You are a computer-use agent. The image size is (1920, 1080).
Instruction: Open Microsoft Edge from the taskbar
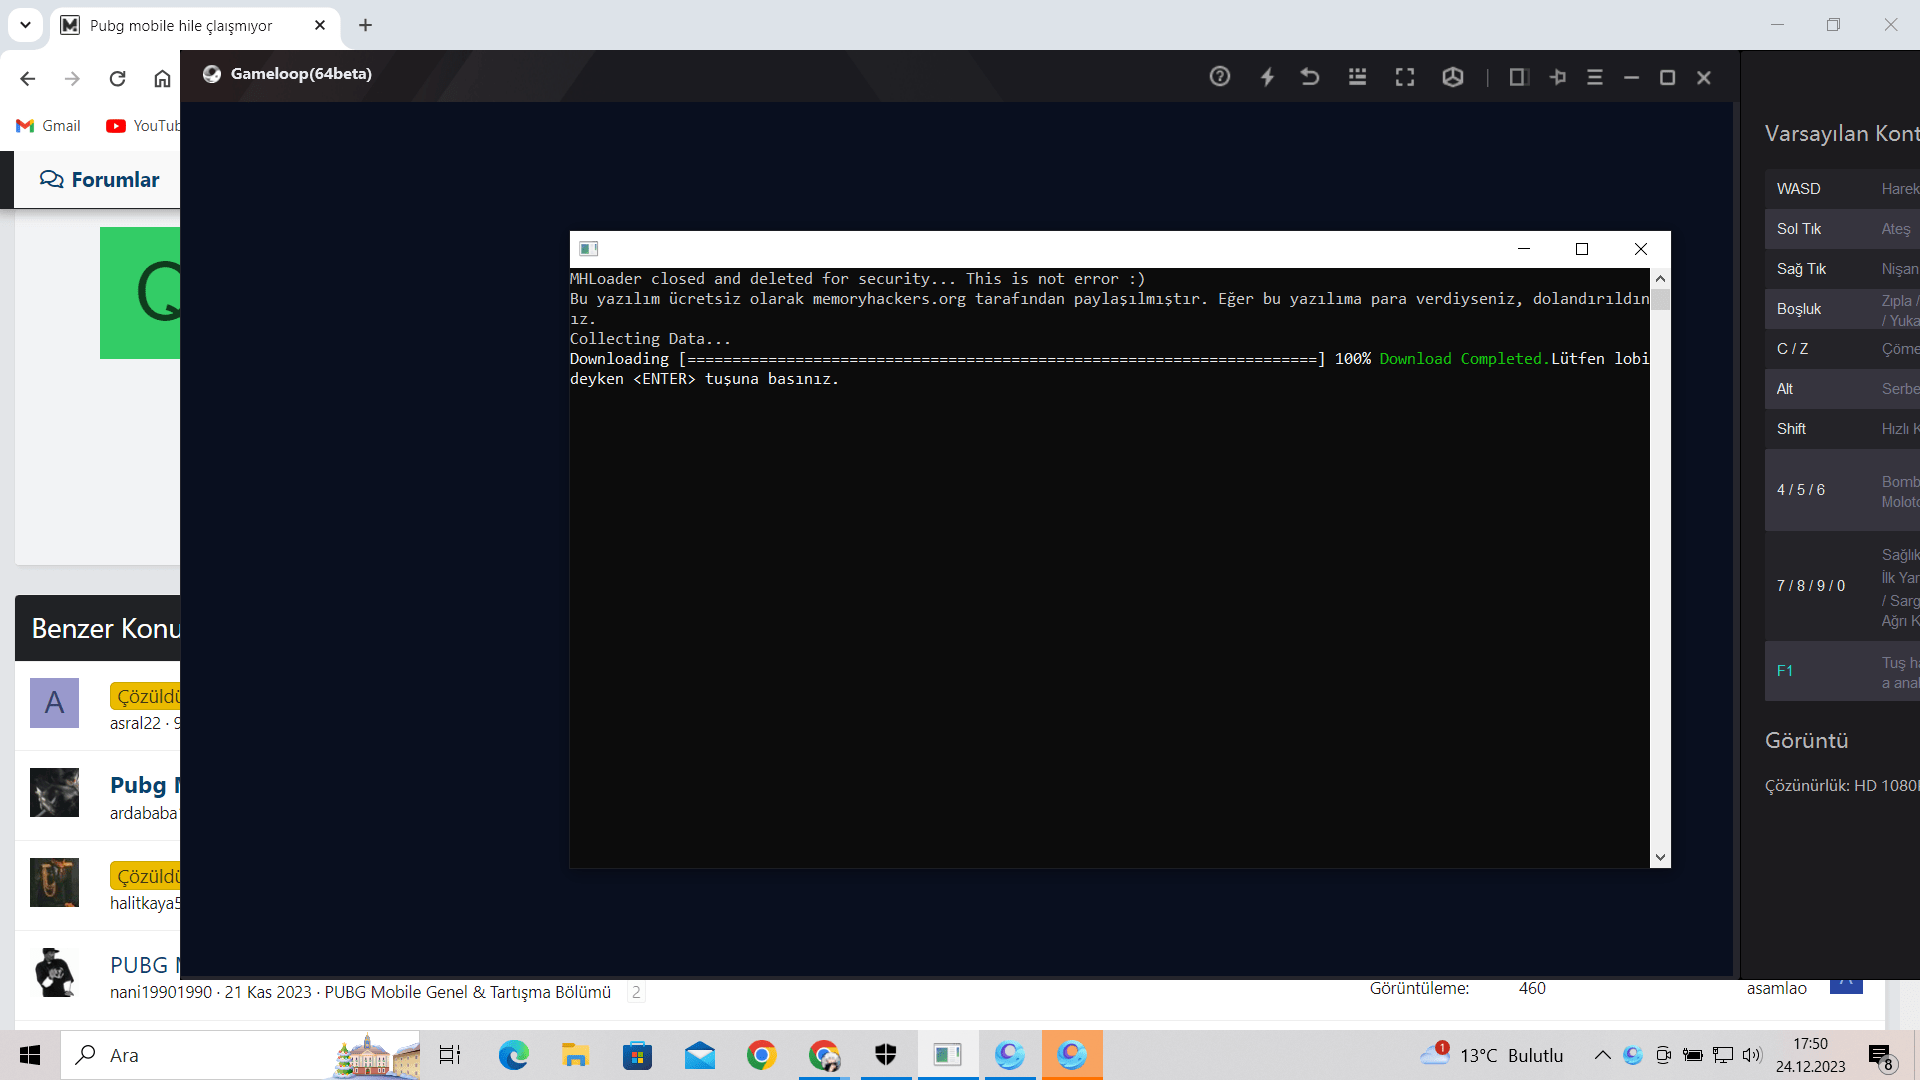[x=513, y=1055]
